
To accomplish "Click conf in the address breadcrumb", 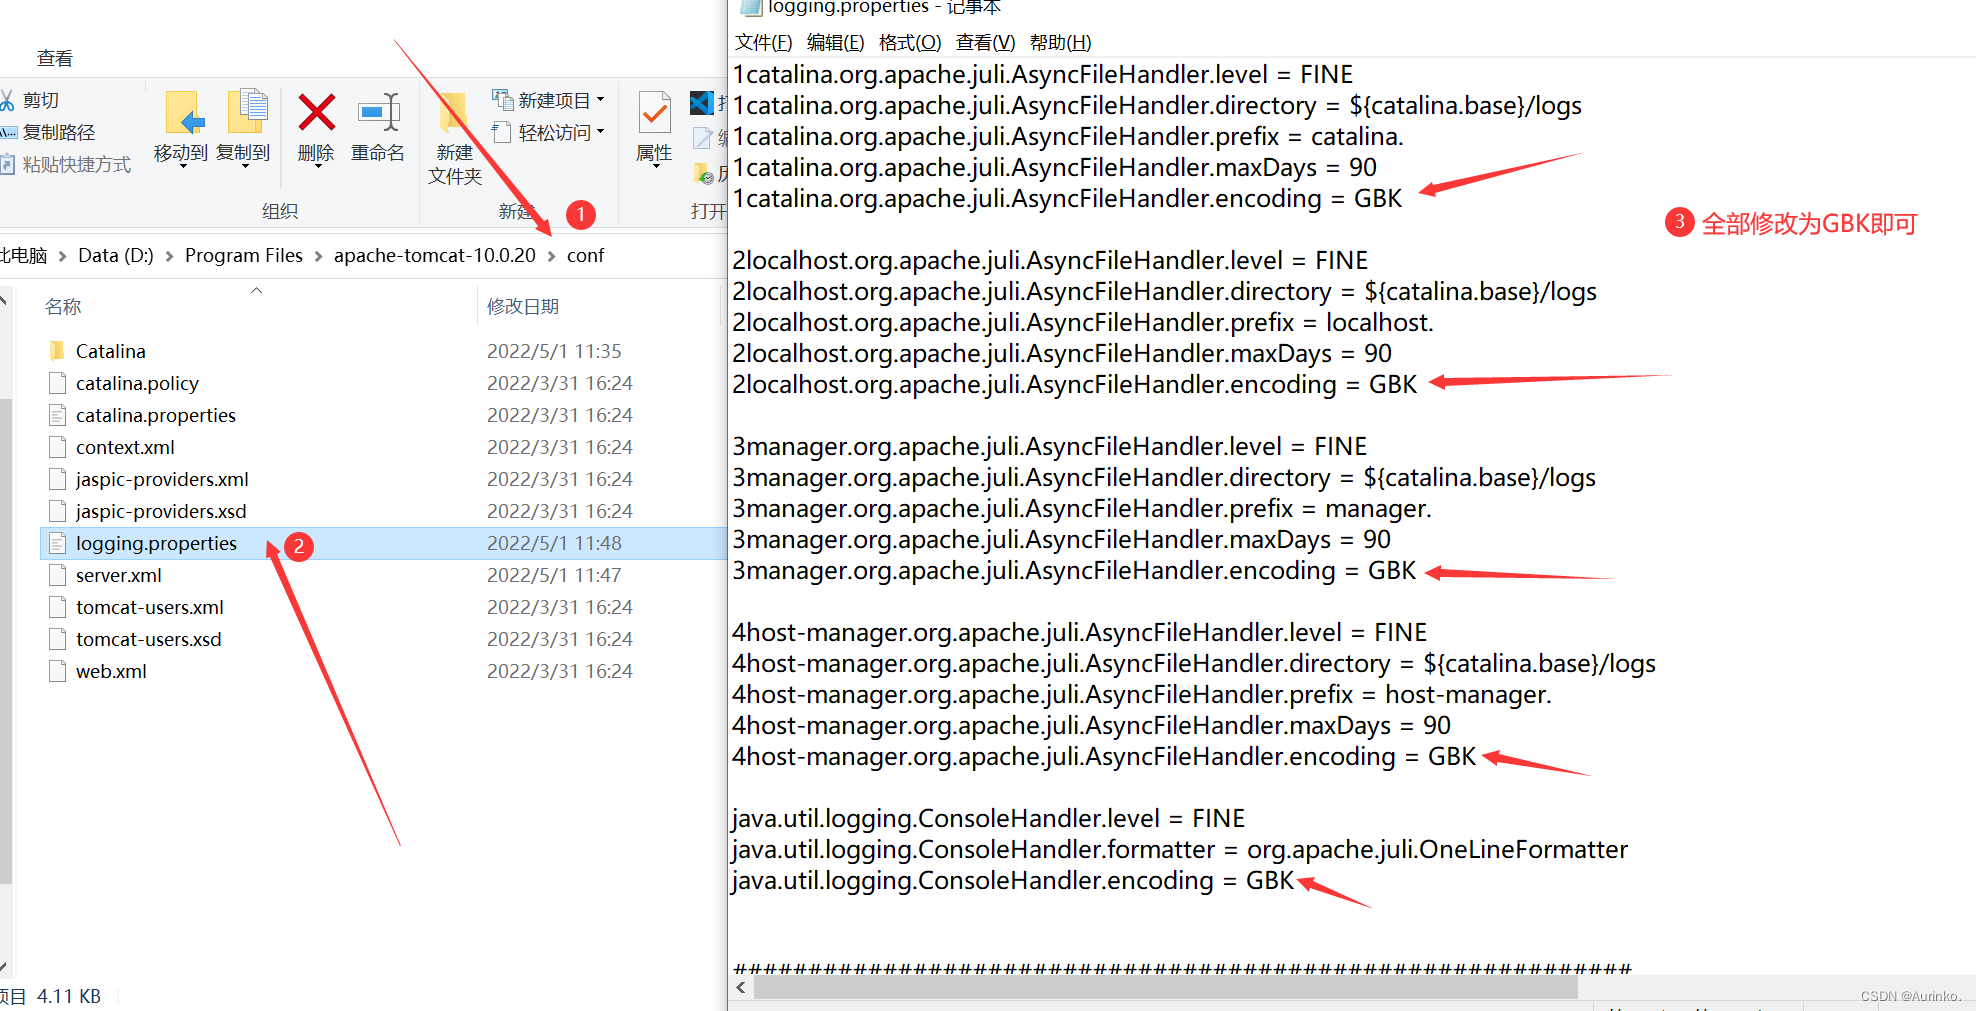I will point(585,255).
